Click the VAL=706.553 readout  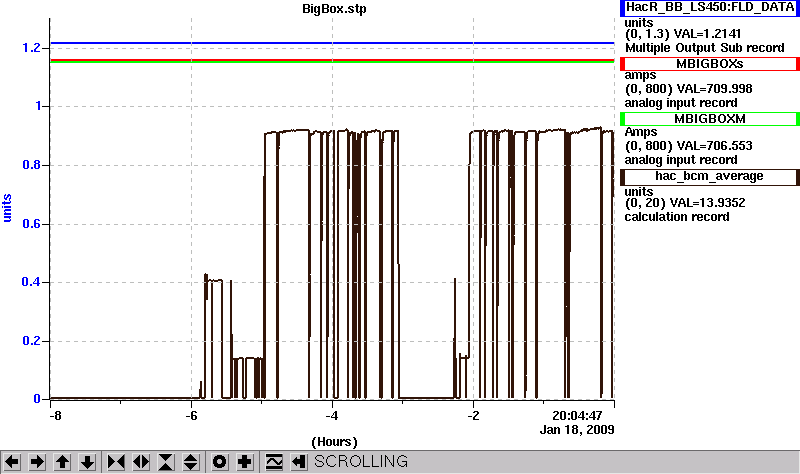pyautogui.click(x=714, y=146)
